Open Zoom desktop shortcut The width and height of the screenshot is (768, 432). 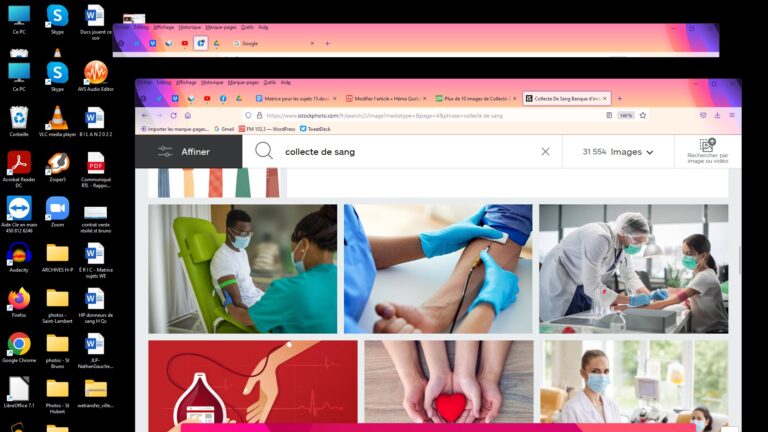[57, 208]
